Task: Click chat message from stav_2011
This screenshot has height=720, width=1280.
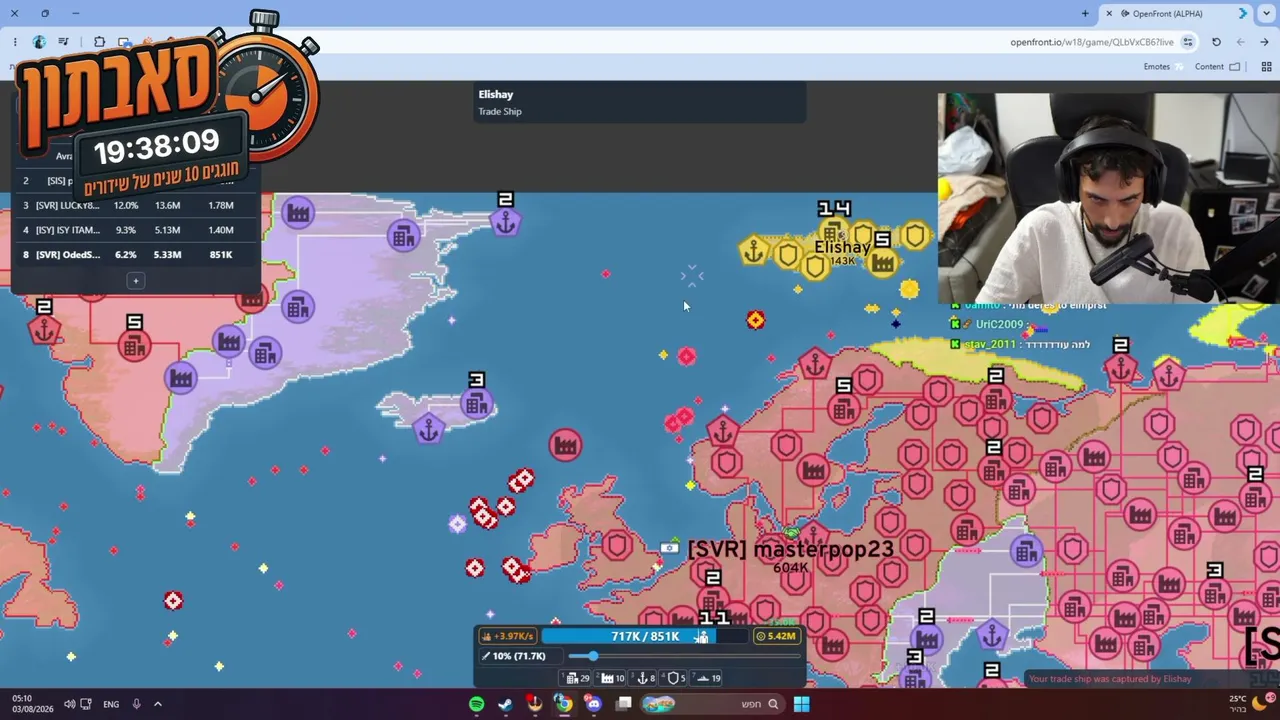Action: coord(1020,344)
